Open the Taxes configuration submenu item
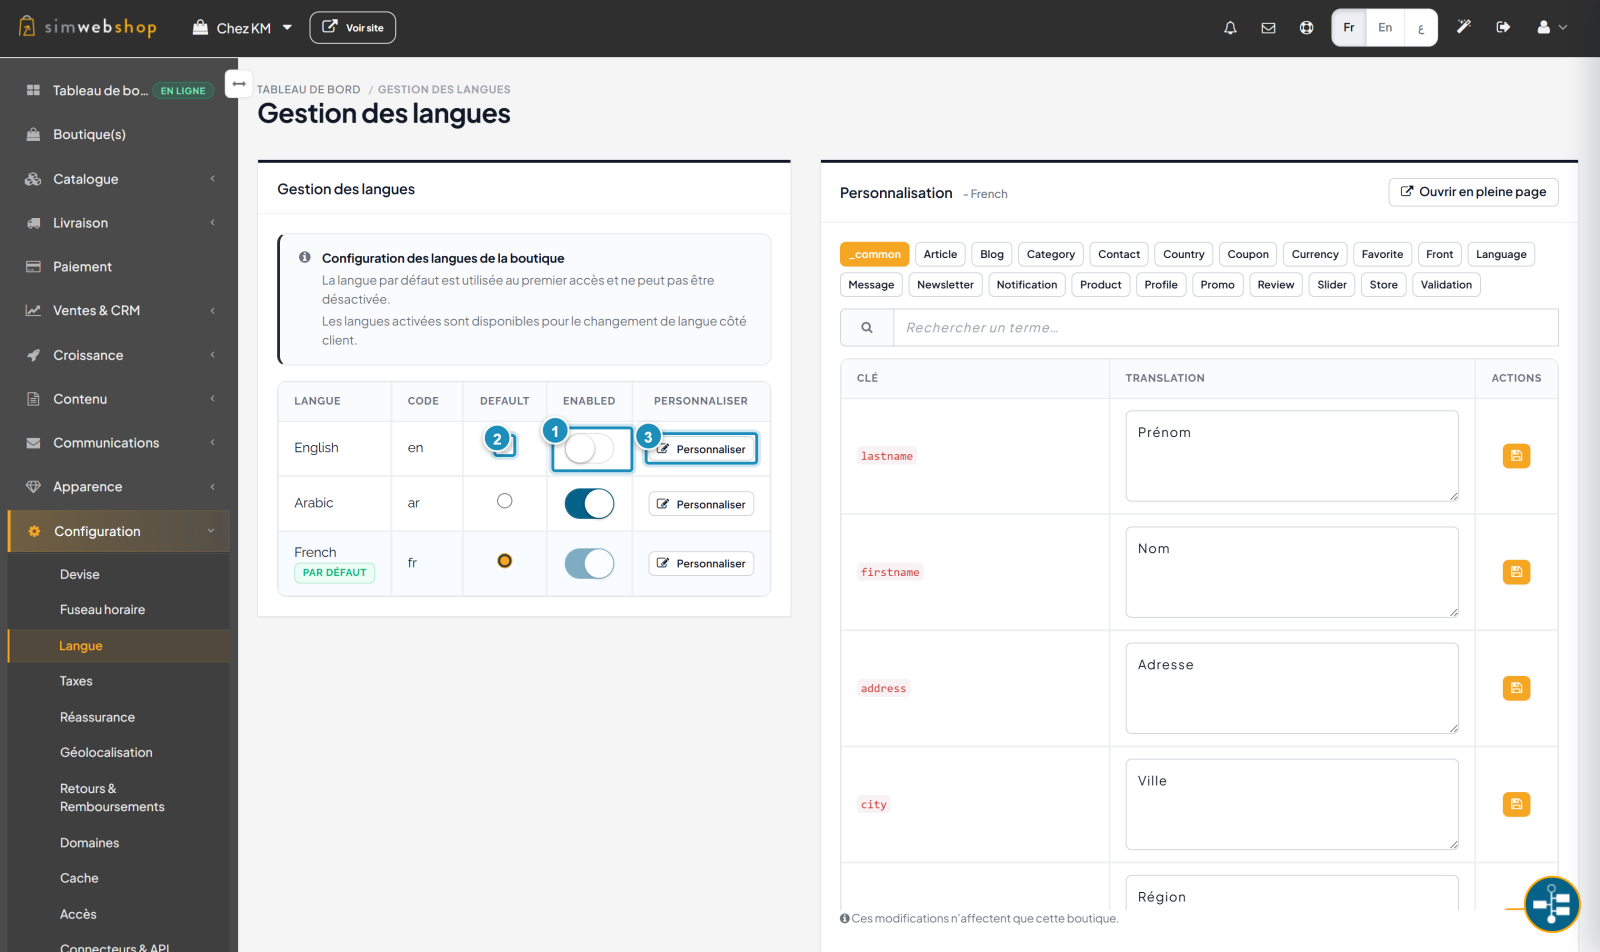The width and height of the screenshot is (1600, 952). 76,681
